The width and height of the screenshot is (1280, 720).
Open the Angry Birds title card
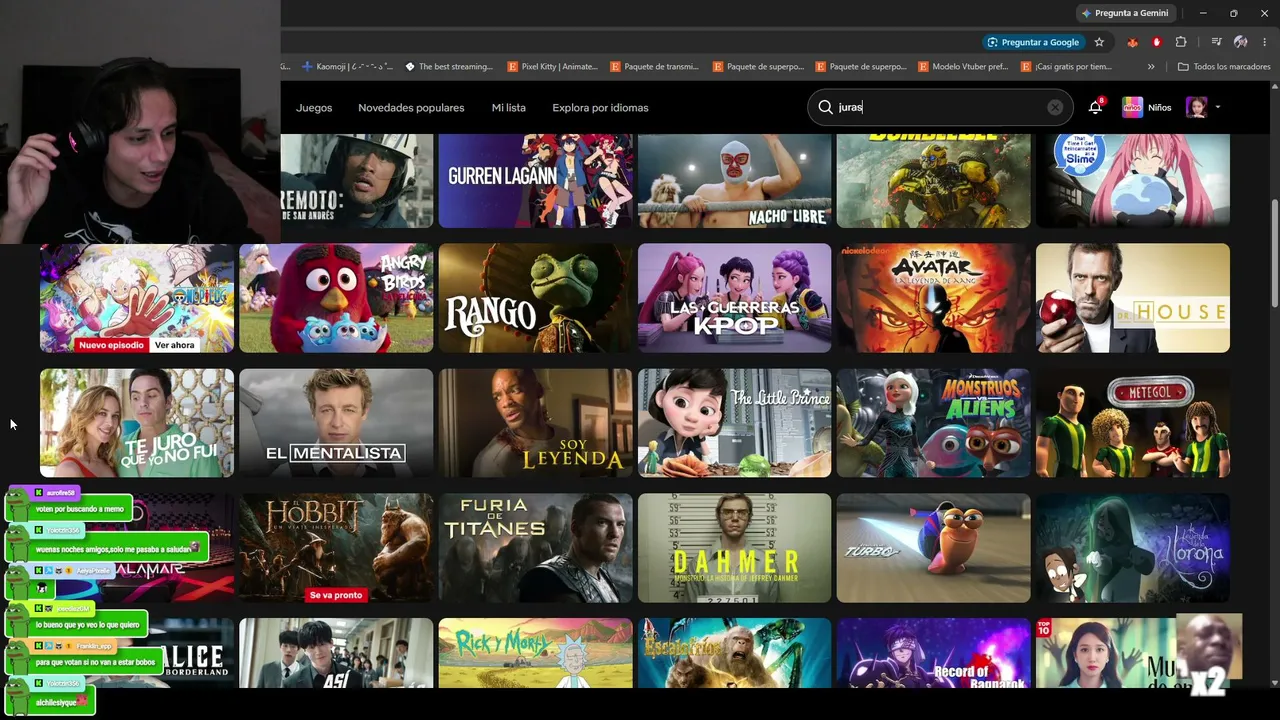(x=336, y=298)
